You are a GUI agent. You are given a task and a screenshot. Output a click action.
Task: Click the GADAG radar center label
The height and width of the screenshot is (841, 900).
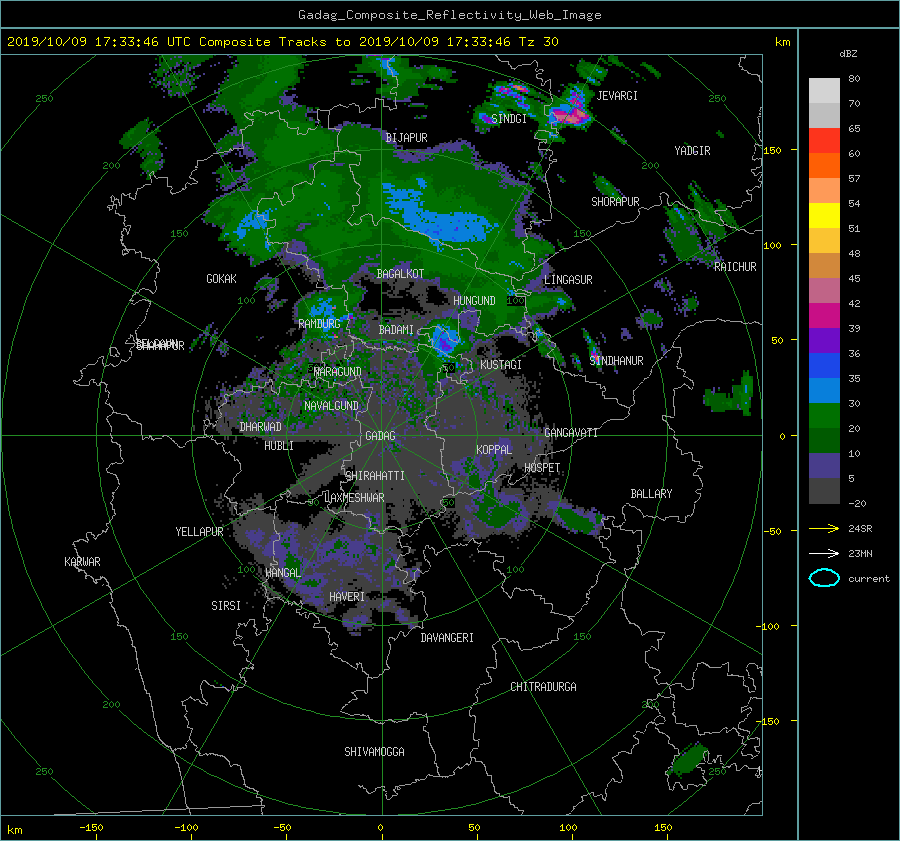380,436
